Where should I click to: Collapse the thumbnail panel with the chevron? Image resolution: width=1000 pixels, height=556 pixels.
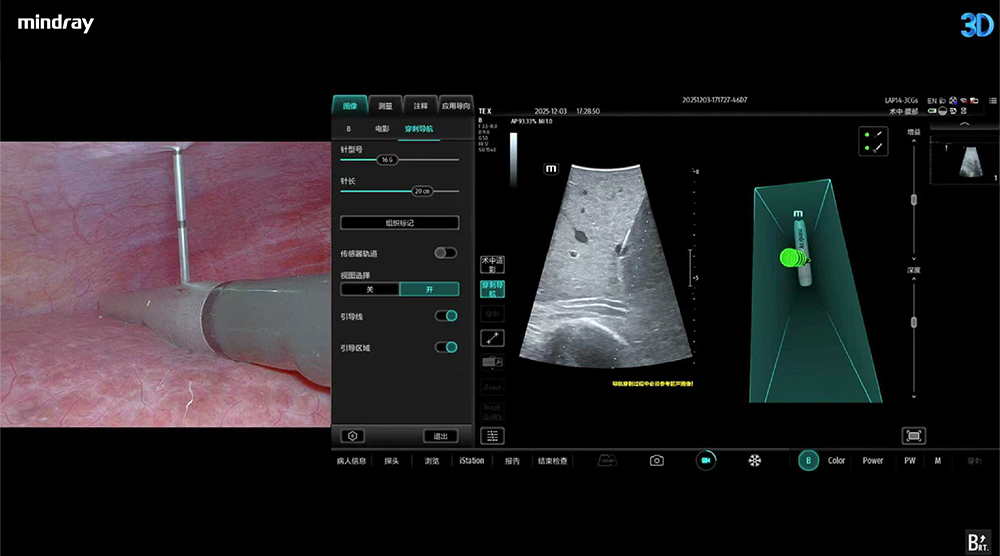click(x=964, y=125)
